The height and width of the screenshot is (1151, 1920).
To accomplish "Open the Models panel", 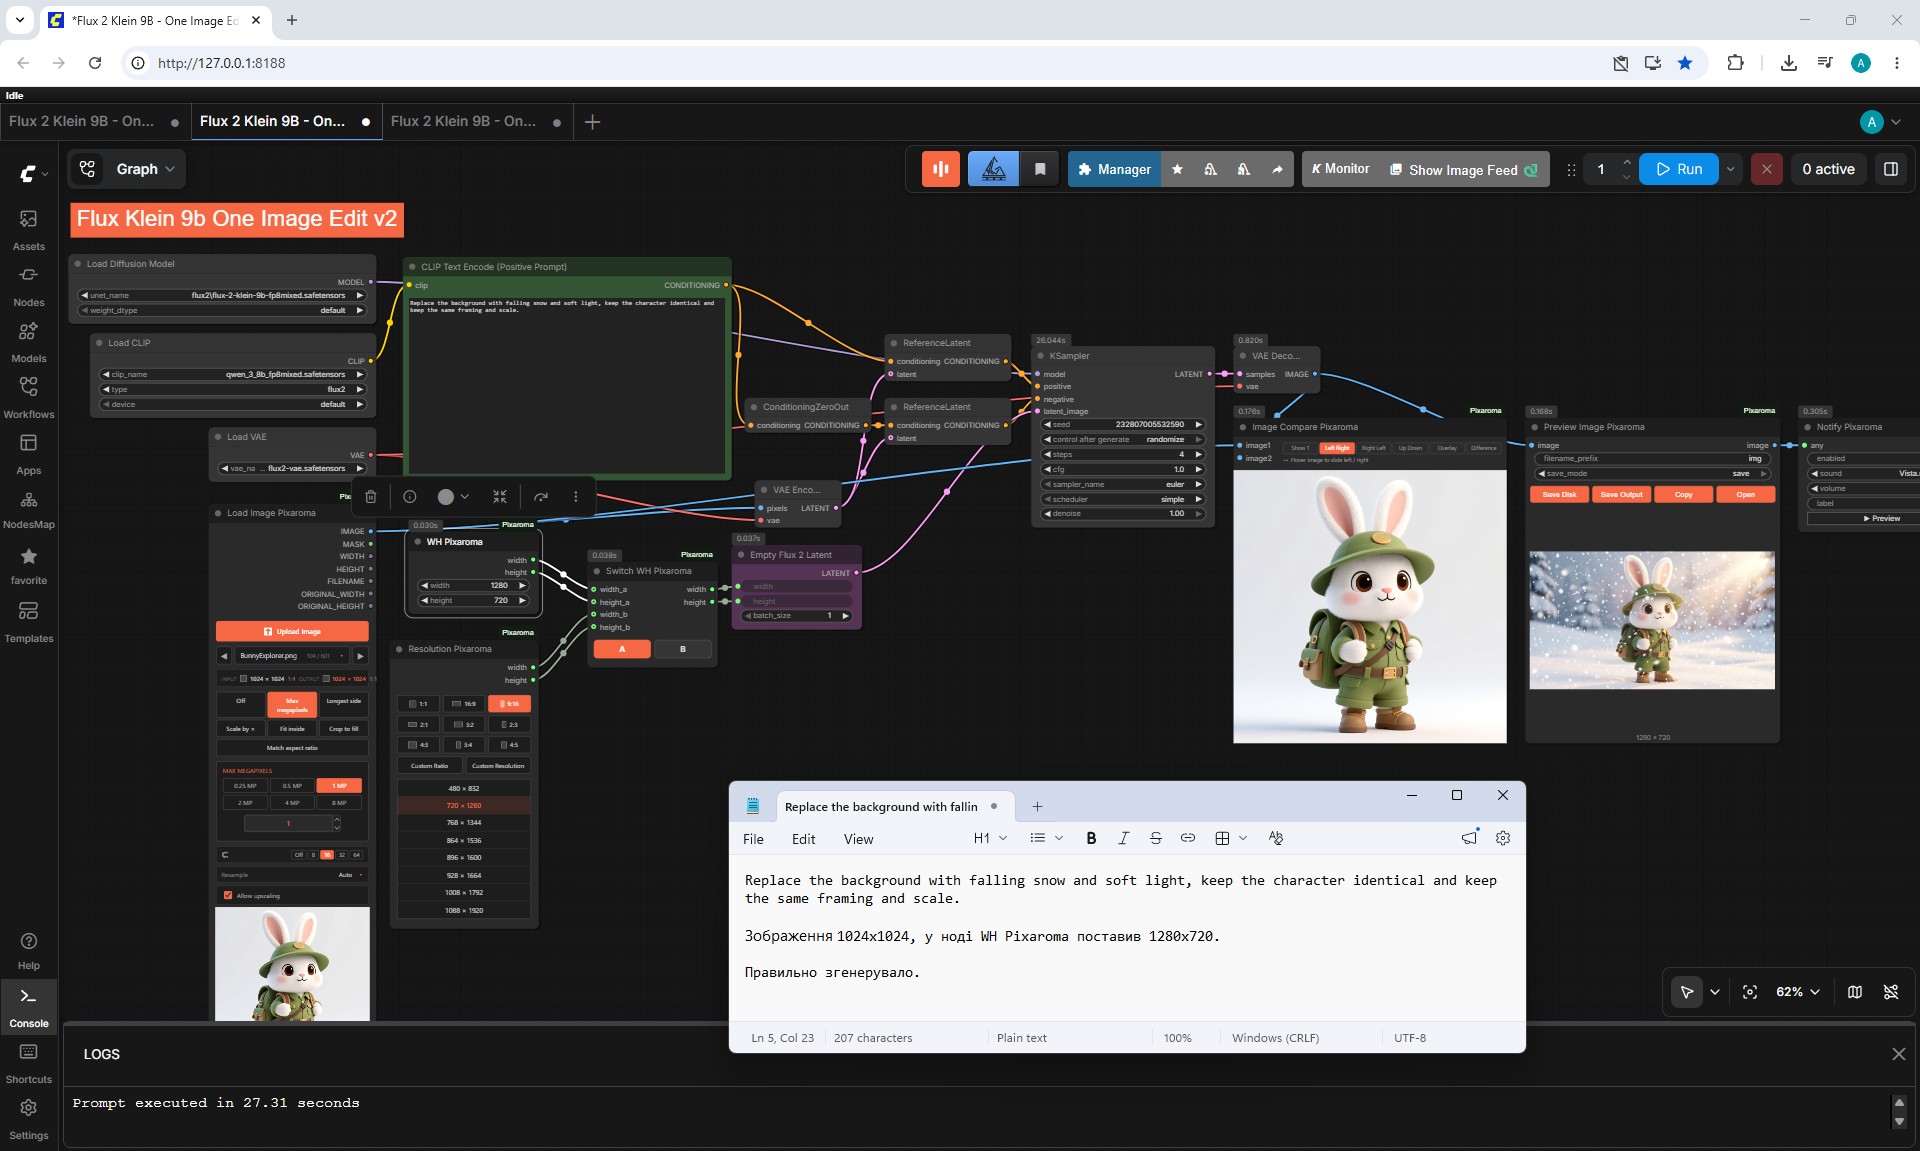I will tap(29, 342).
